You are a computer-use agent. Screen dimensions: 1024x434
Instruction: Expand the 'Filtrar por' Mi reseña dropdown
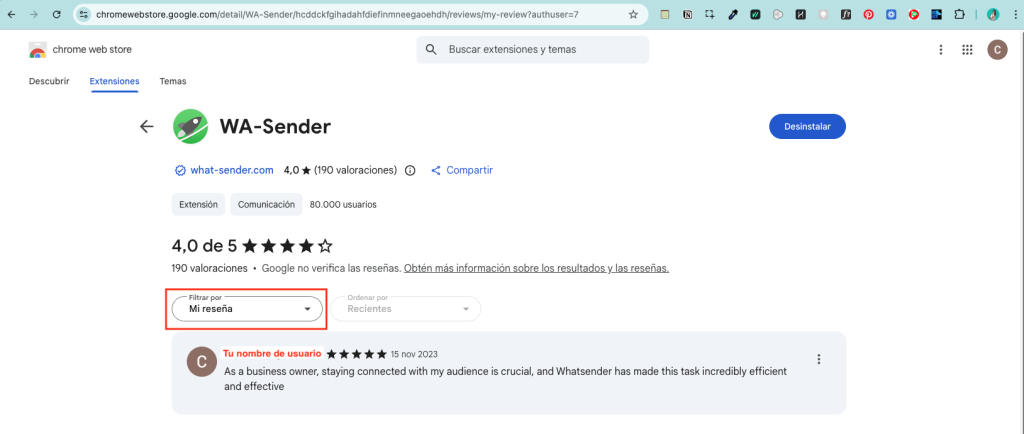click(248, 309)
